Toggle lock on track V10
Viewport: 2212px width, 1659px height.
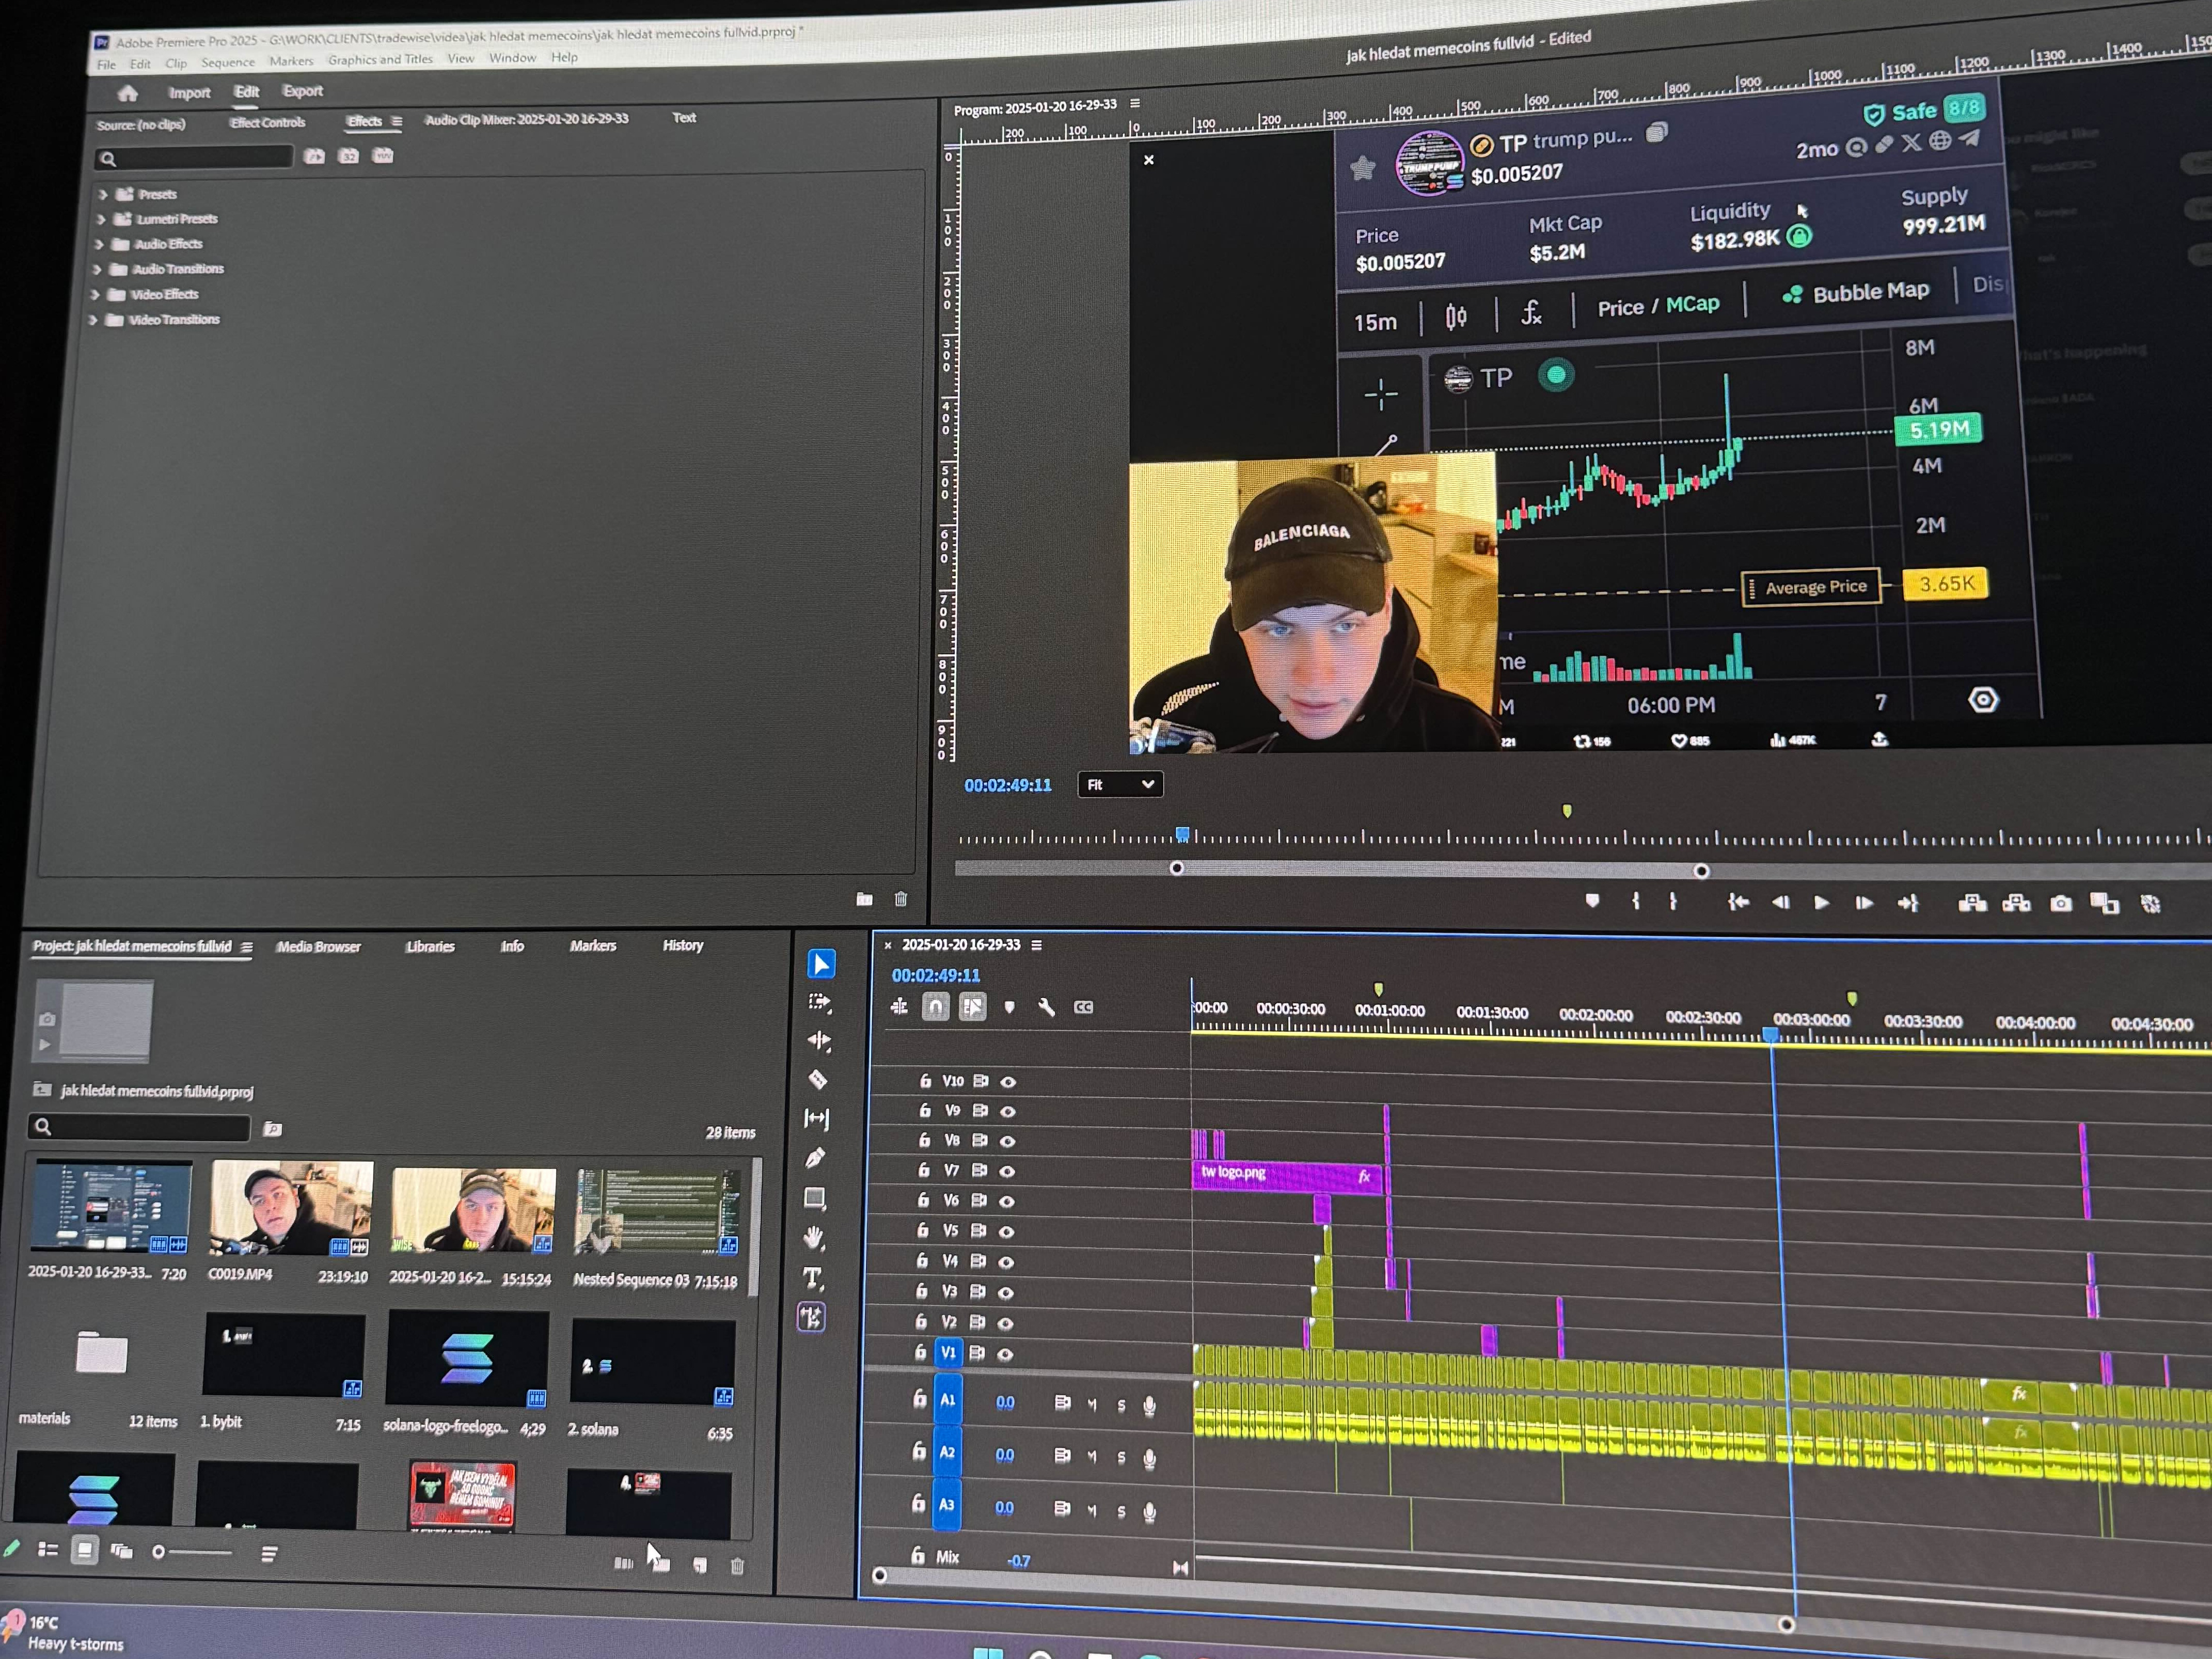pos(925,1081)
